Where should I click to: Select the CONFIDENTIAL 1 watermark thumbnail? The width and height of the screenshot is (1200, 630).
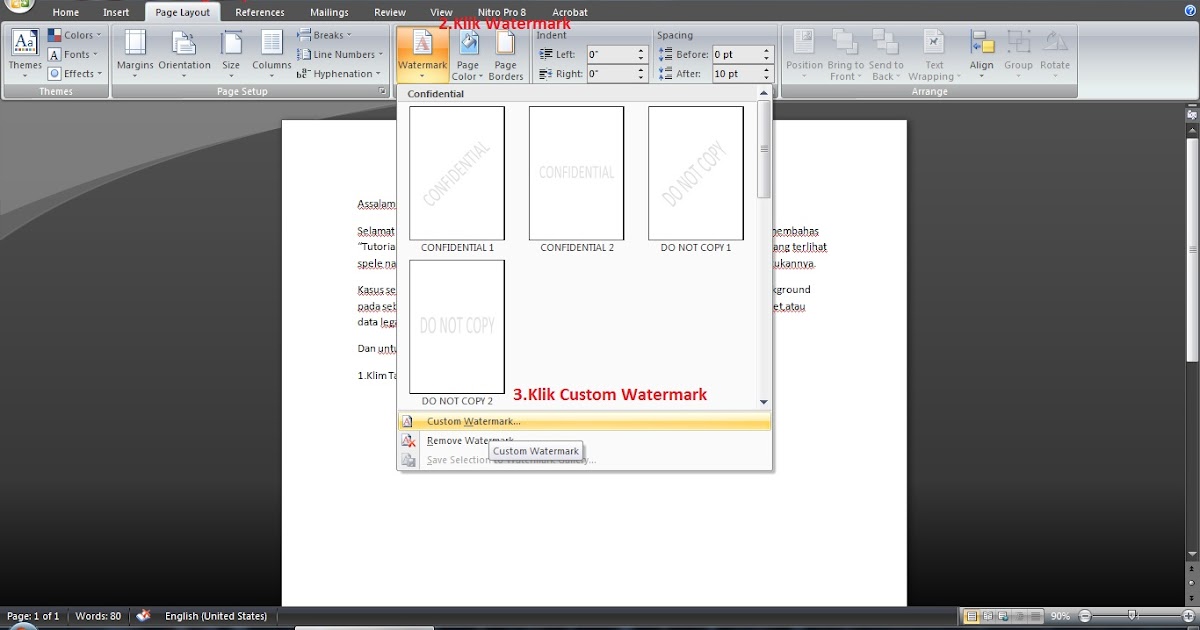click(456, 172)
